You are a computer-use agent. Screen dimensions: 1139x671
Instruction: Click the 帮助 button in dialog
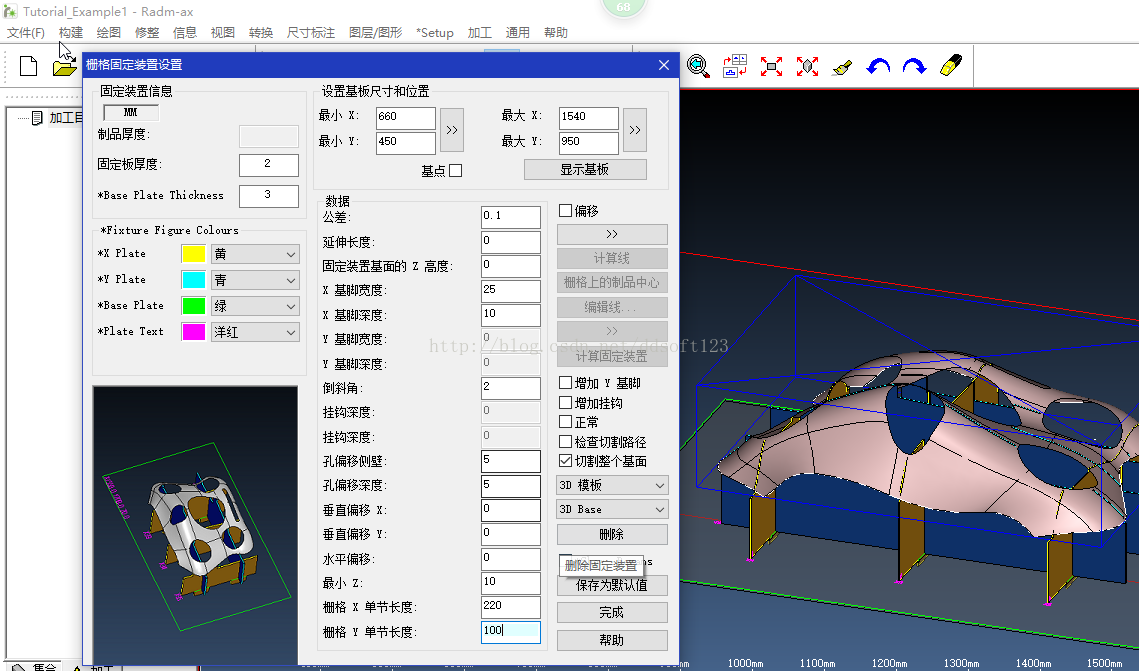click(x=612, y=640)
